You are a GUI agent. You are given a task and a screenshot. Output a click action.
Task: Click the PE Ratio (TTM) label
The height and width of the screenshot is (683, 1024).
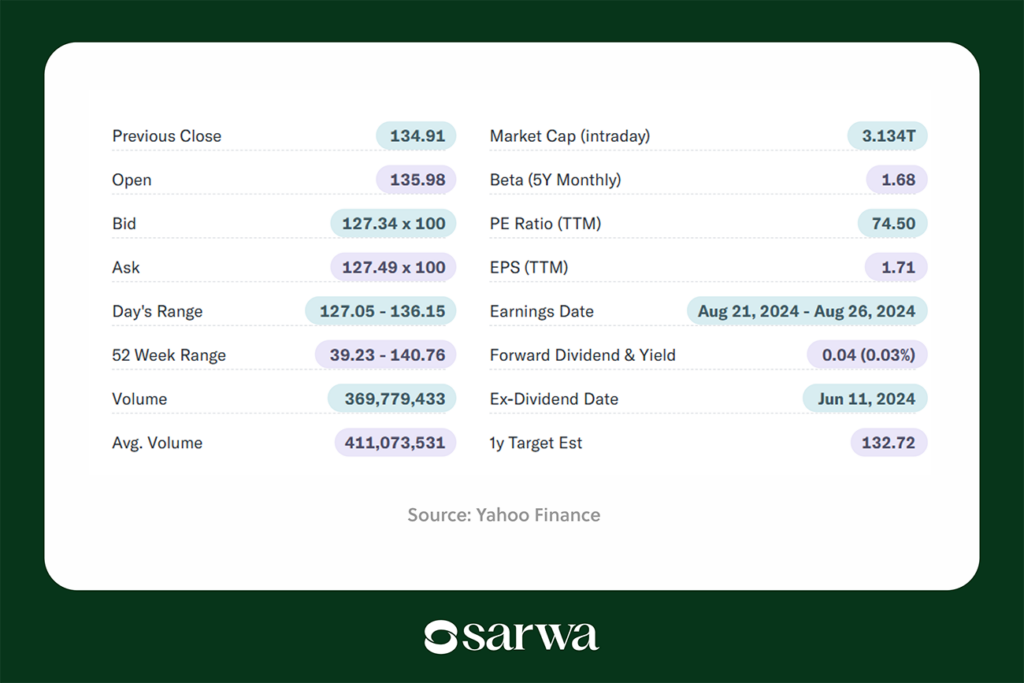[x=545, y=223]
